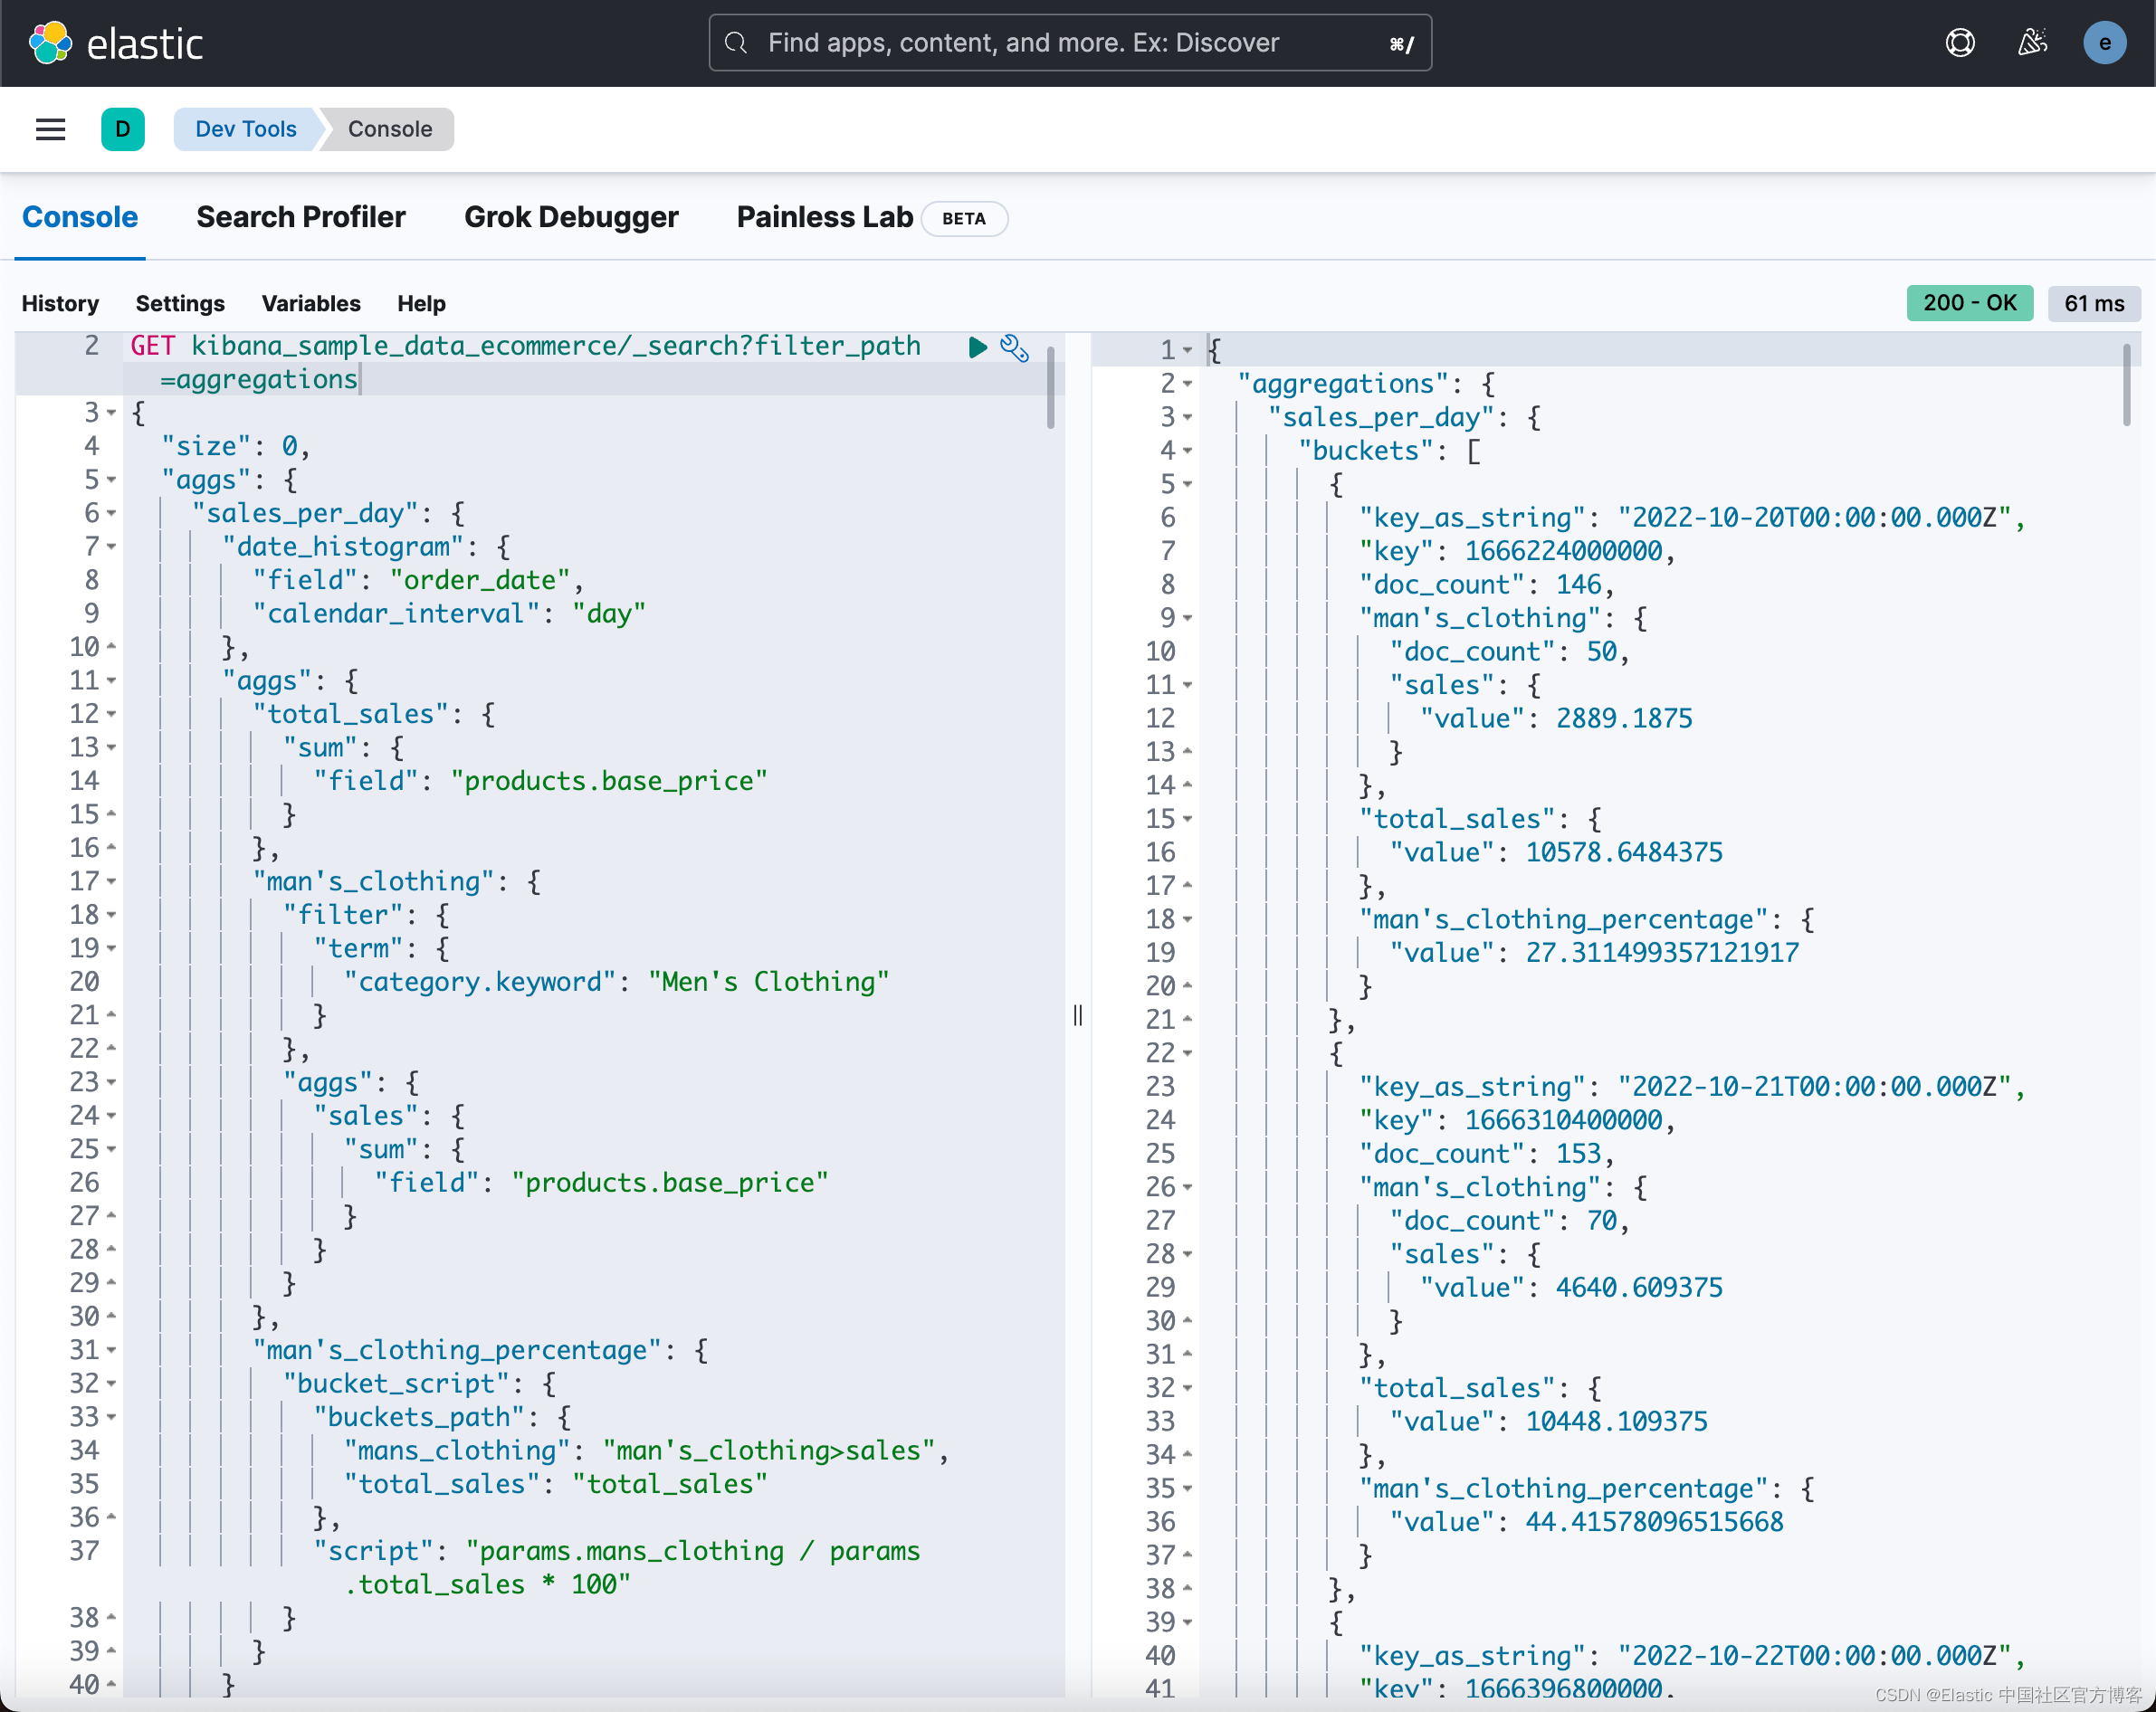The width and height of the screenshot is (2156, 1712).
Task: Open the Variables panel
Action: tap(311, 303)
